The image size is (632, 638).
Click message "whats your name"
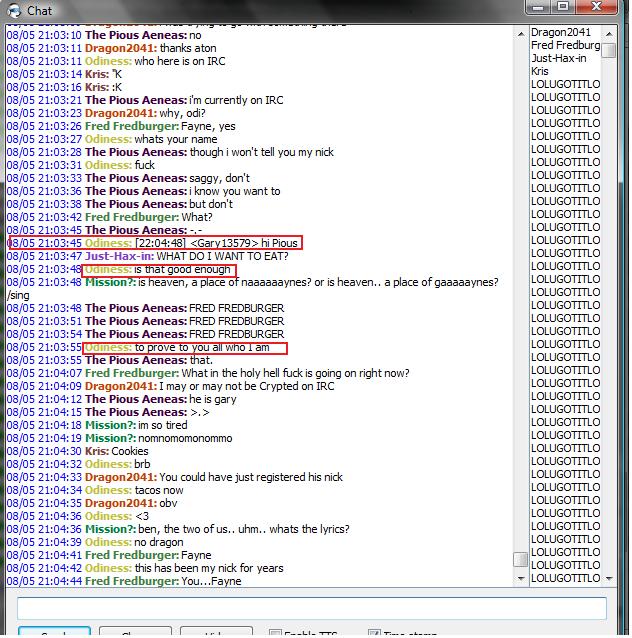176,139
